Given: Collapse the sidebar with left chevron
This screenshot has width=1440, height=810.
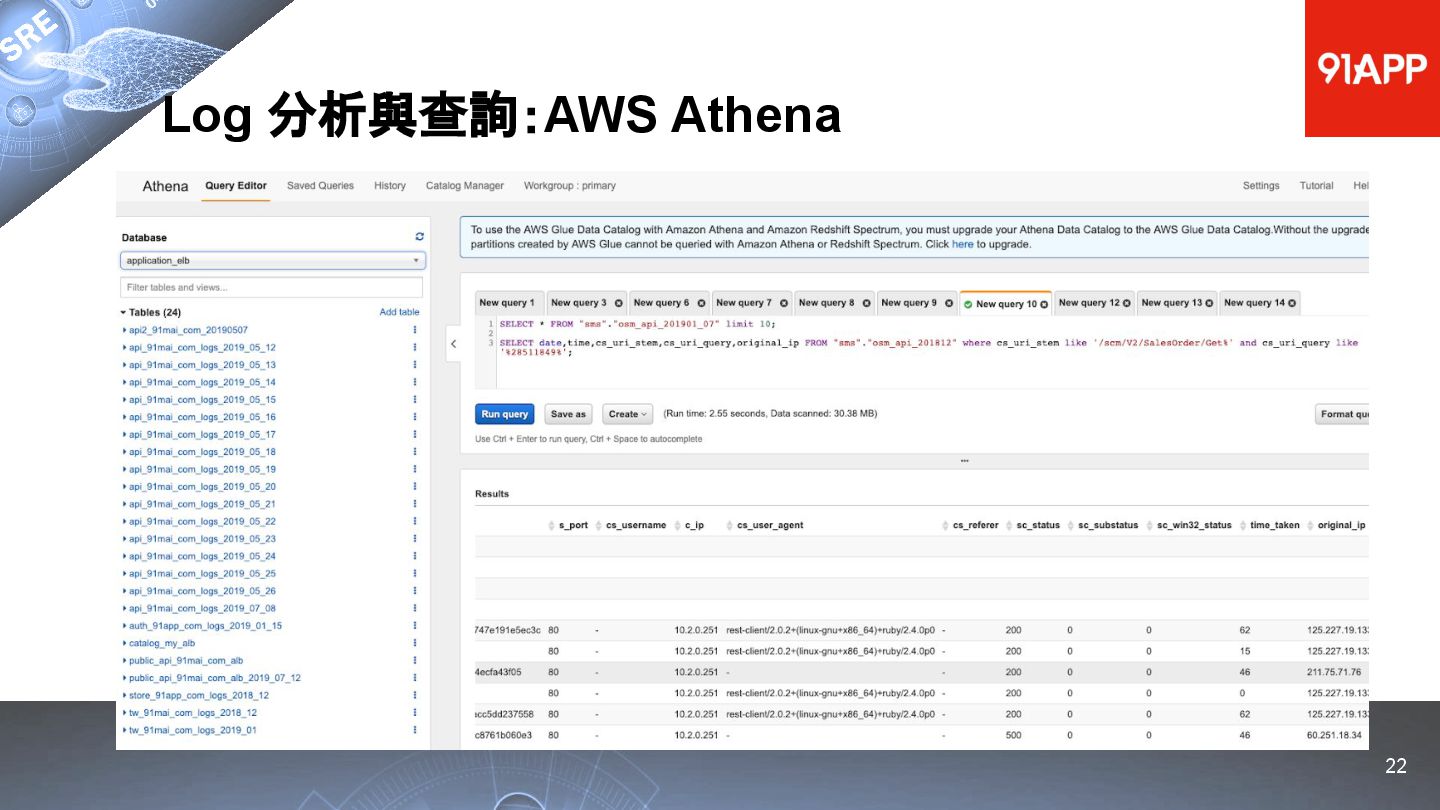Looking at the screenshot, I should (x=453, y=343).
